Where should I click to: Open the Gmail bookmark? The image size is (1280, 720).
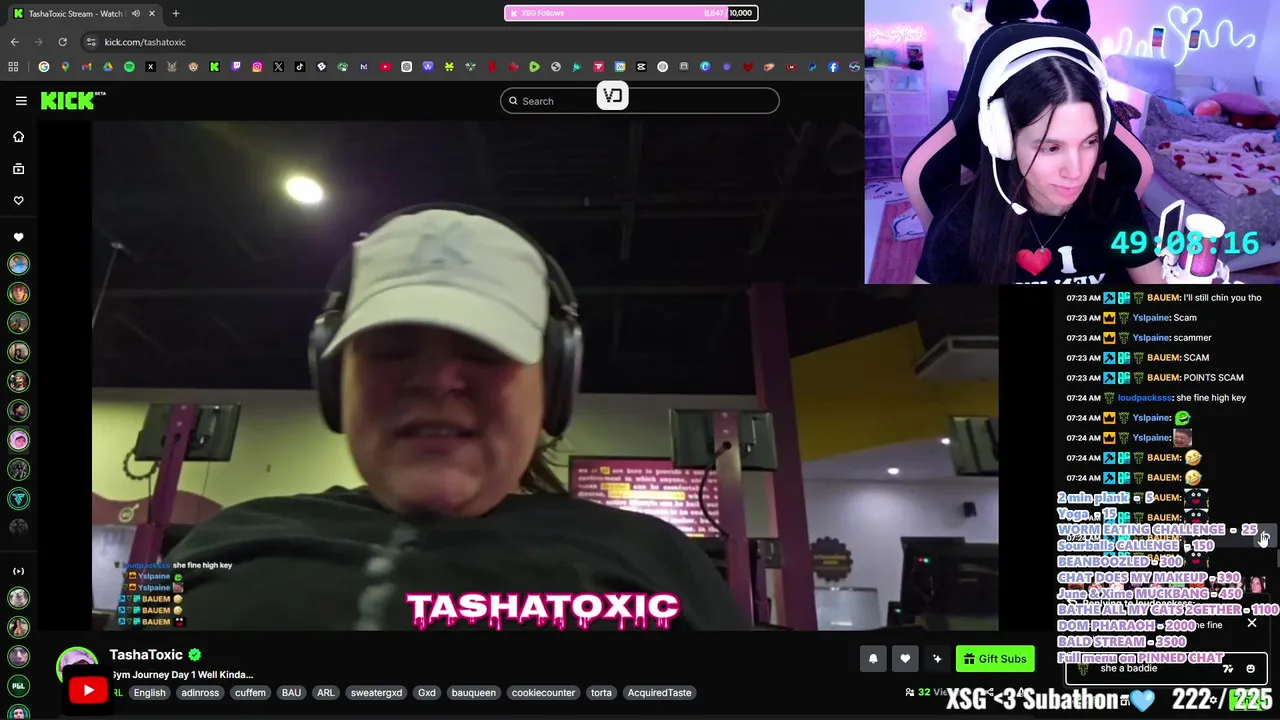coord(86,67)
